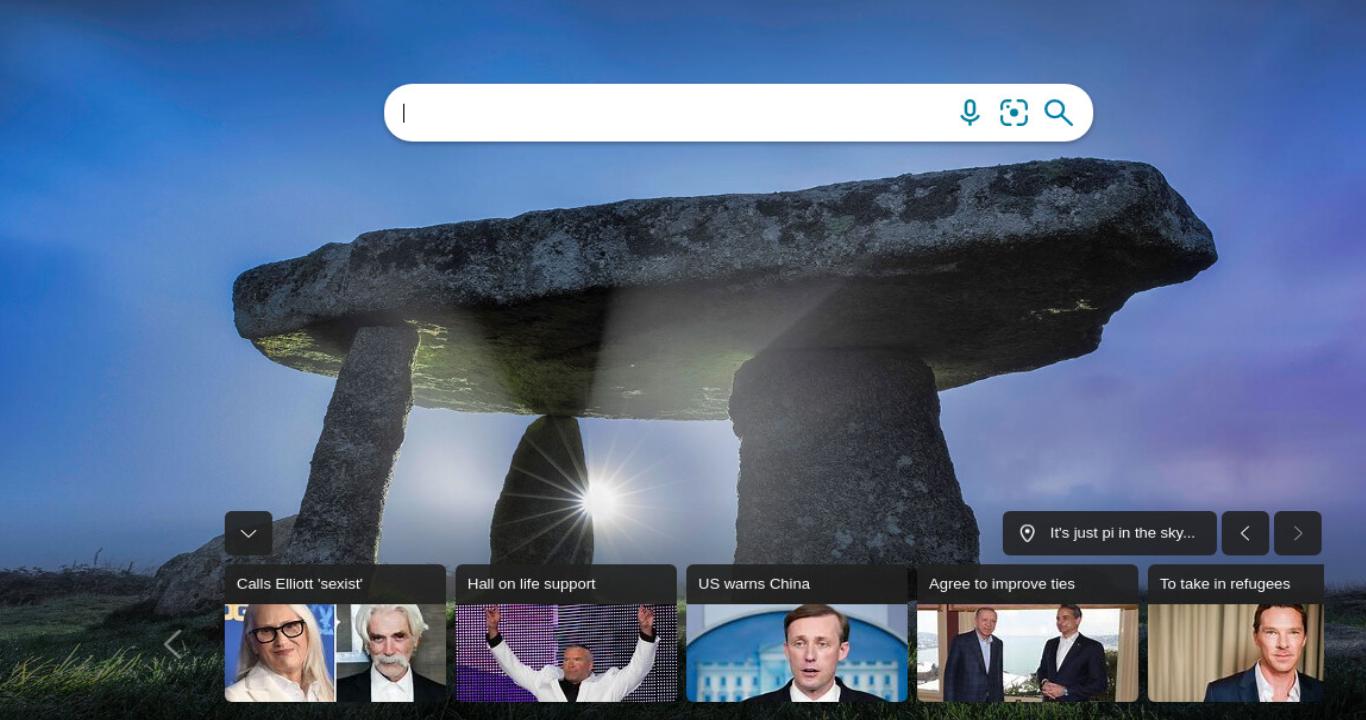Click the Agree to improve ties photo
Viewport: 1366px width, 720px height.
tap(1028, 653)
